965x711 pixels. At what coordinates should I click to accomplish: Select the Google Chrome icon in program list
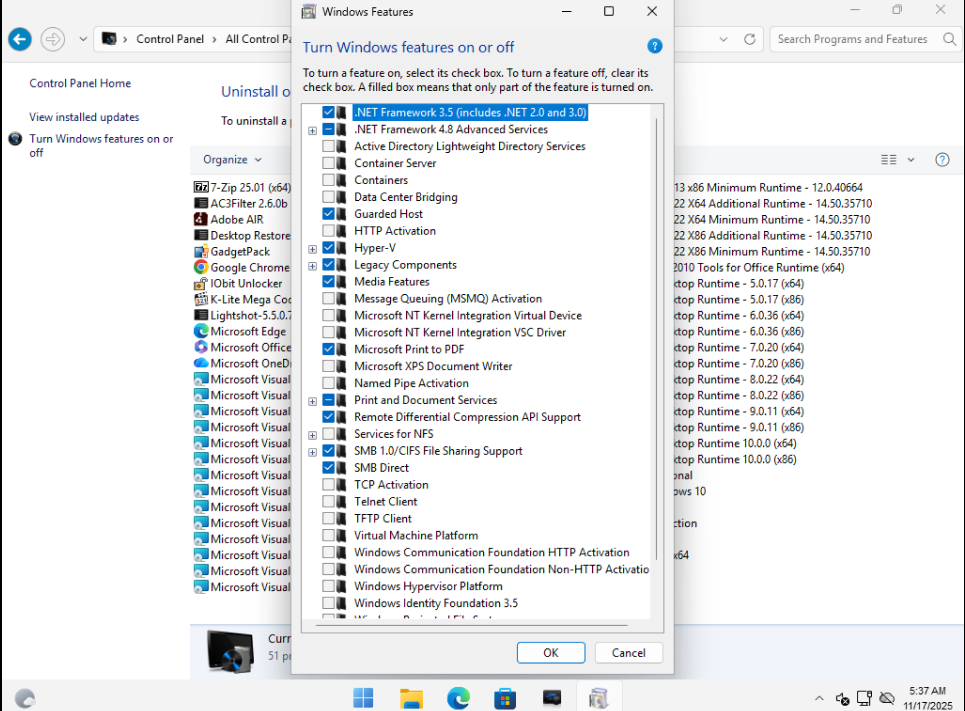coord(201,268)
